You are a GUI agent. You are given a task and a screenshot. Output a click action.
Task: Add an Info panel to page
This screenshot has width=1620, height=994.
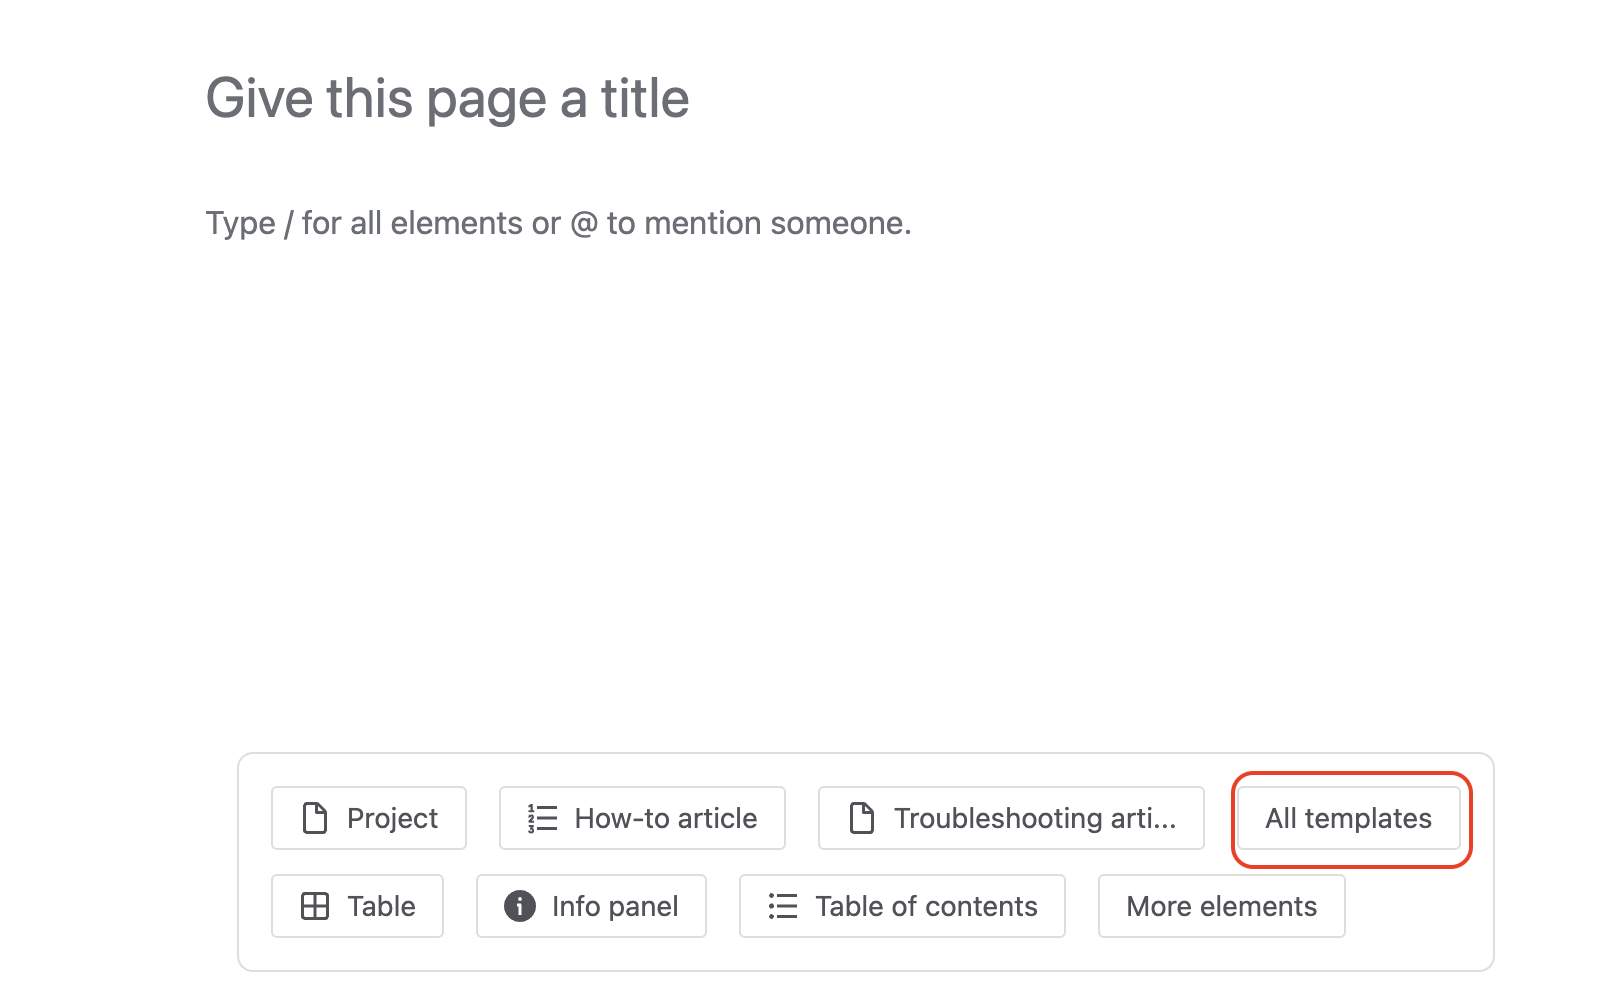pos(591,906)
